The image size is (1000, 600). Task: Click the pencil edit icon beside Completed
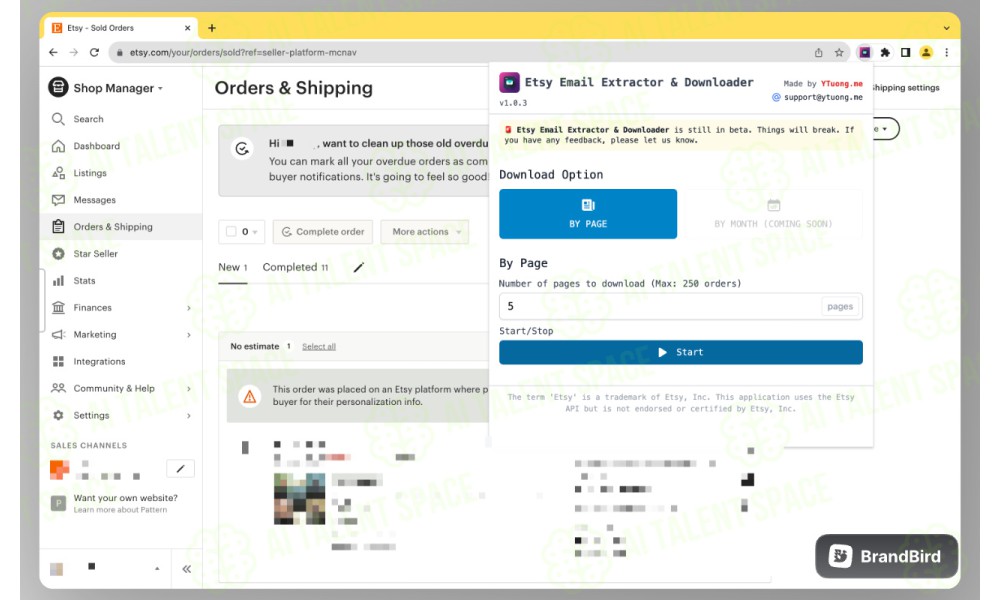[x=358, y=267]
